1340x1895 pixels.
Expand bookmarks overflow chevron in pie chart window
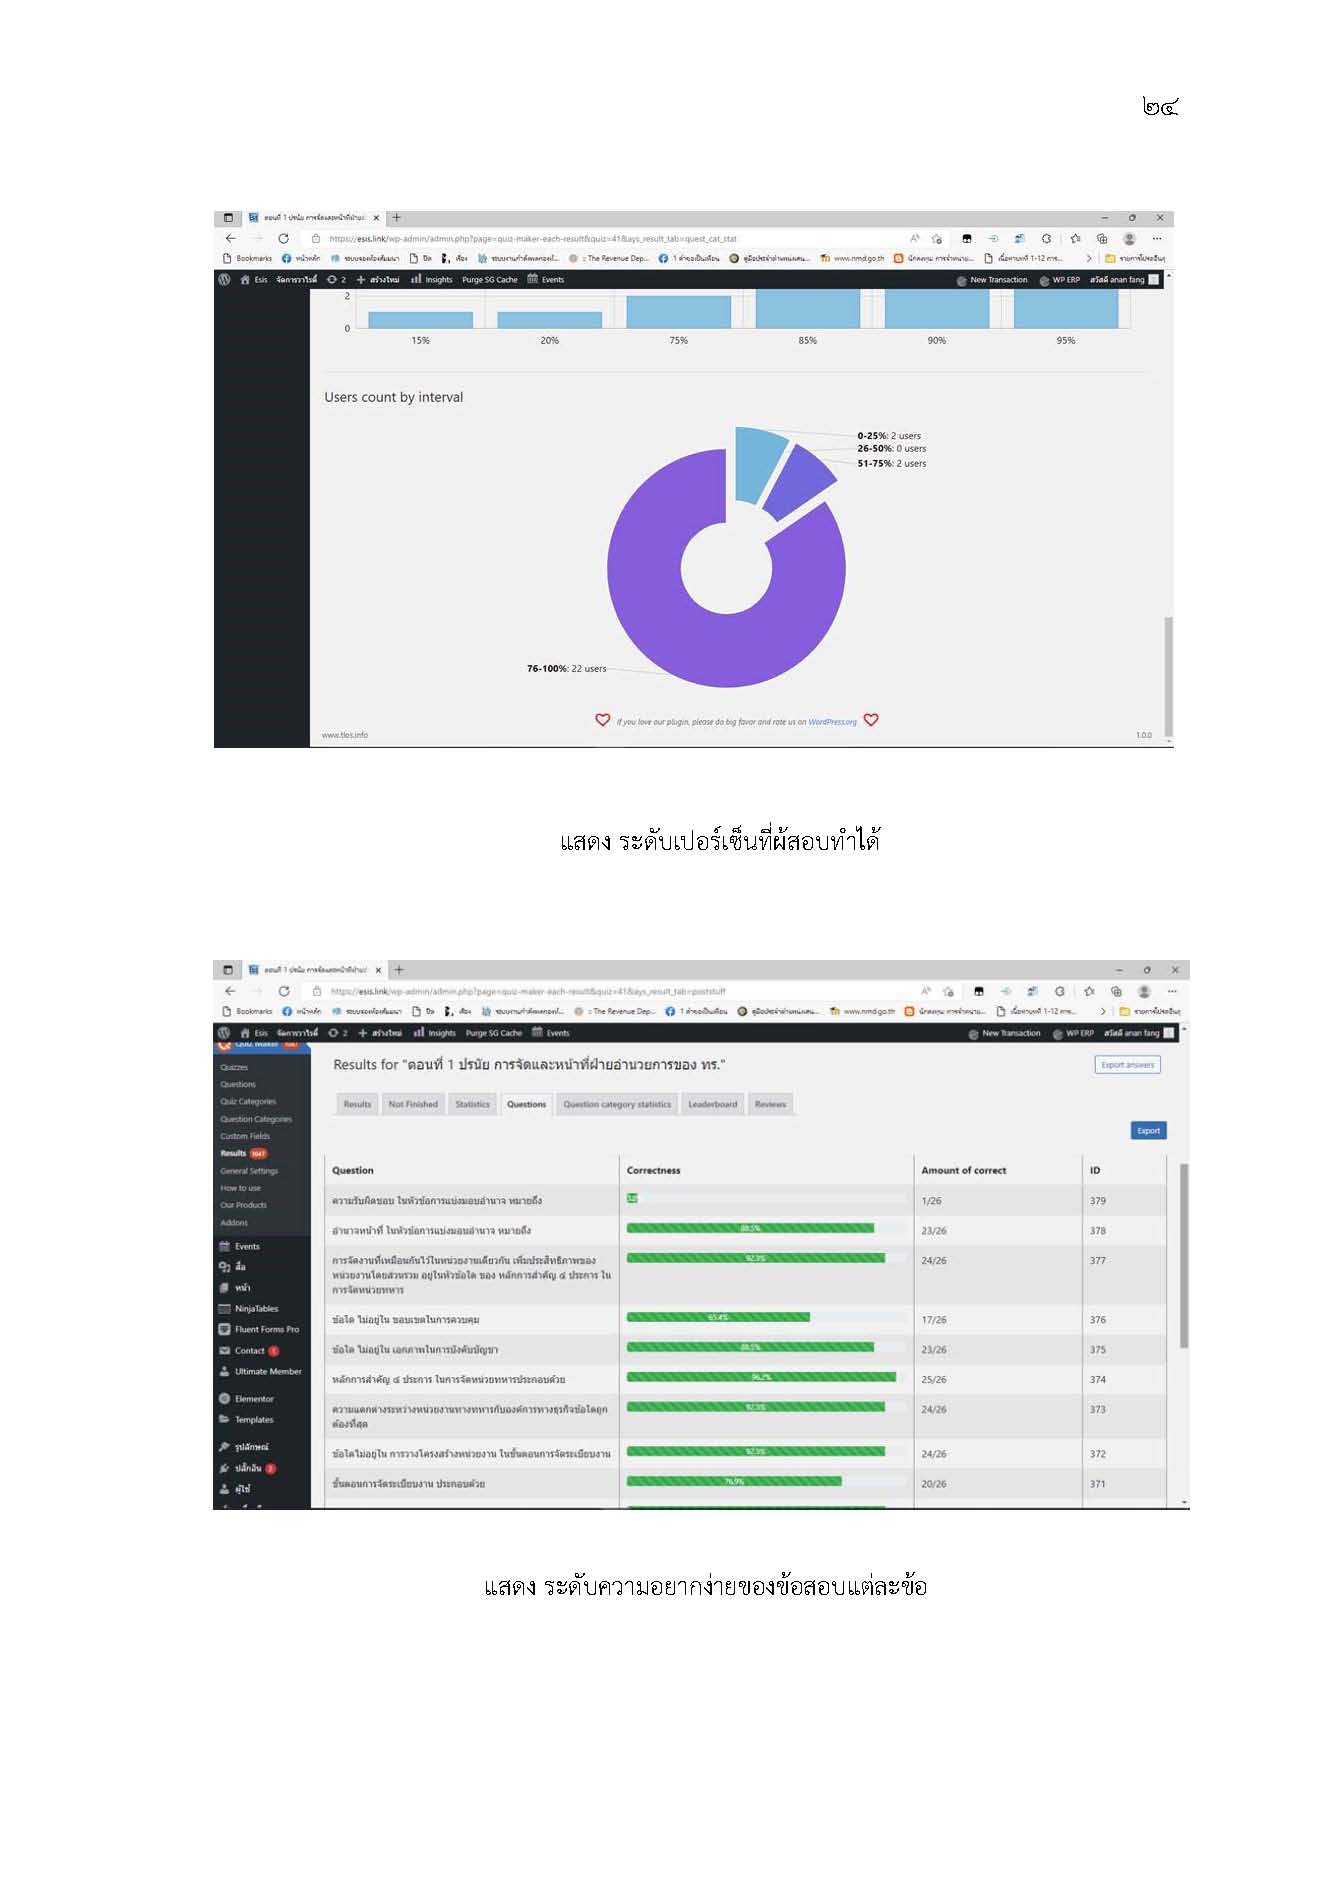tap(1089, 258)
